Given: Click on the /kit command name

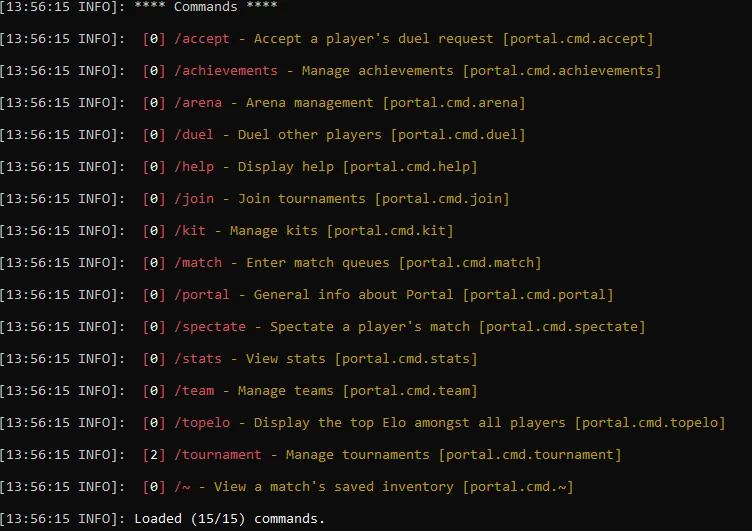Looking at the screenshot, I should [190, 231].
